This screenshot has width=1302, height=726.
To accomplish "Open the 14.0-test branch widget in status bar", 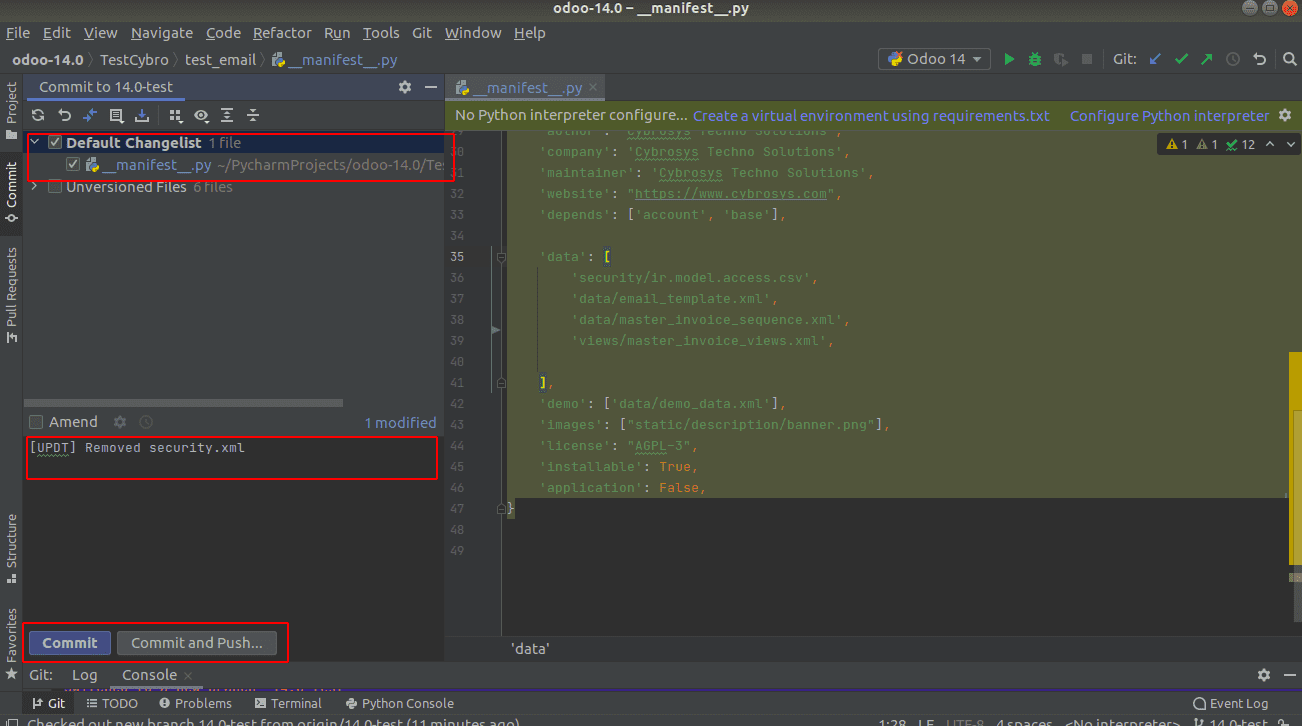I will (x=1233, y=721).
